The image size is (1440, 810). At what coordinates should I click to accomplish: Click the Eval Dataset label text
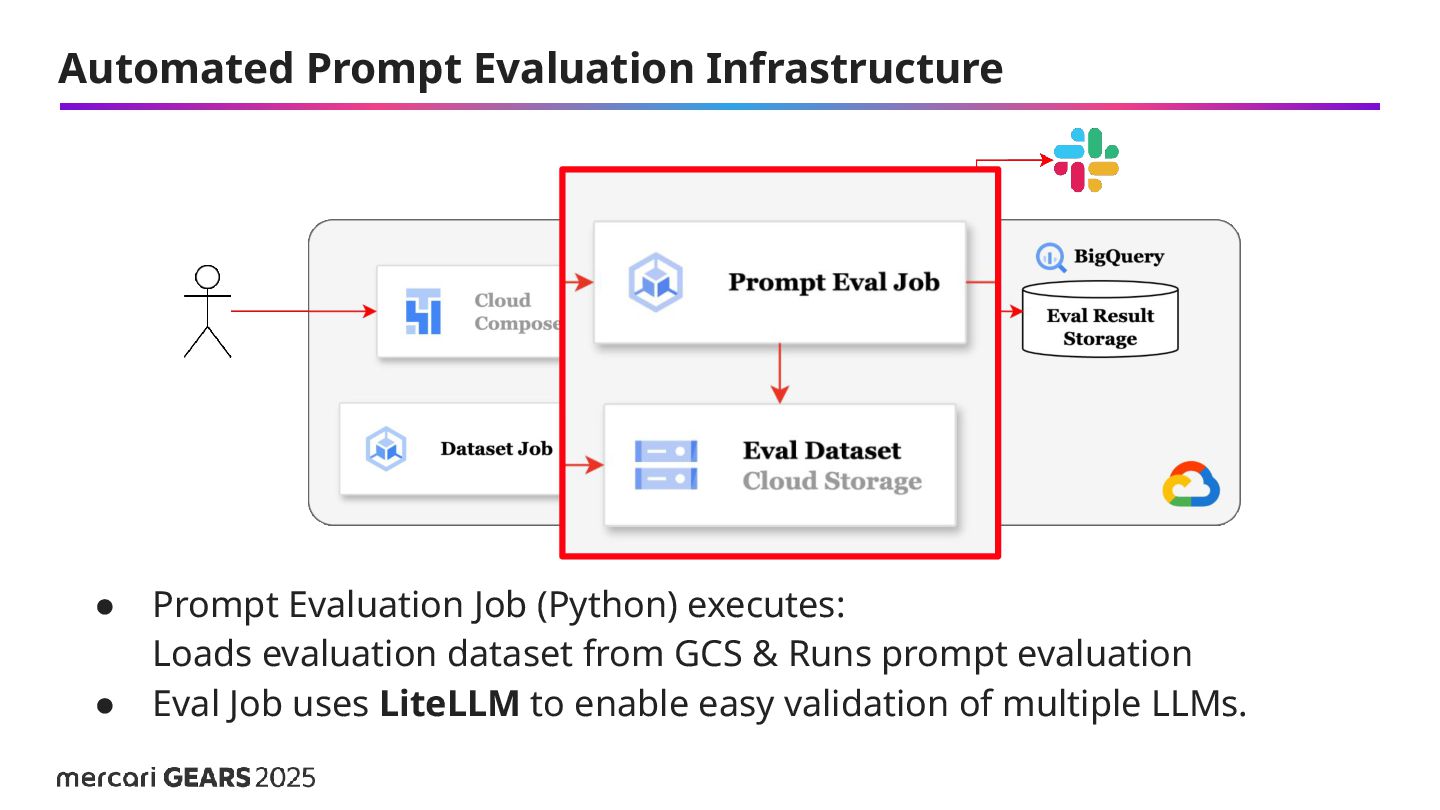822,451
